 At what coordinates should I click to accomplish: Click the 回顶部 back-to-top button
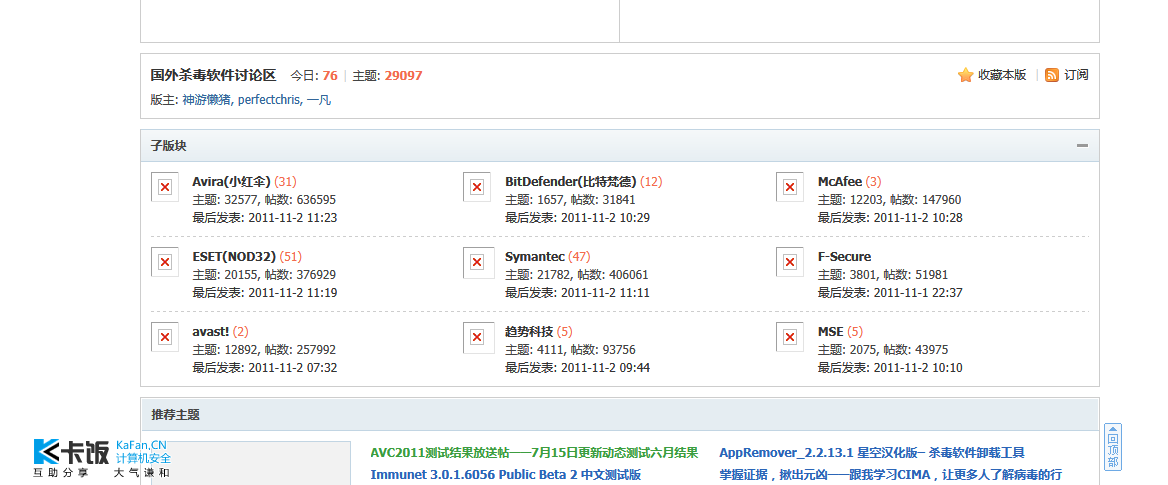point(1112,447)
